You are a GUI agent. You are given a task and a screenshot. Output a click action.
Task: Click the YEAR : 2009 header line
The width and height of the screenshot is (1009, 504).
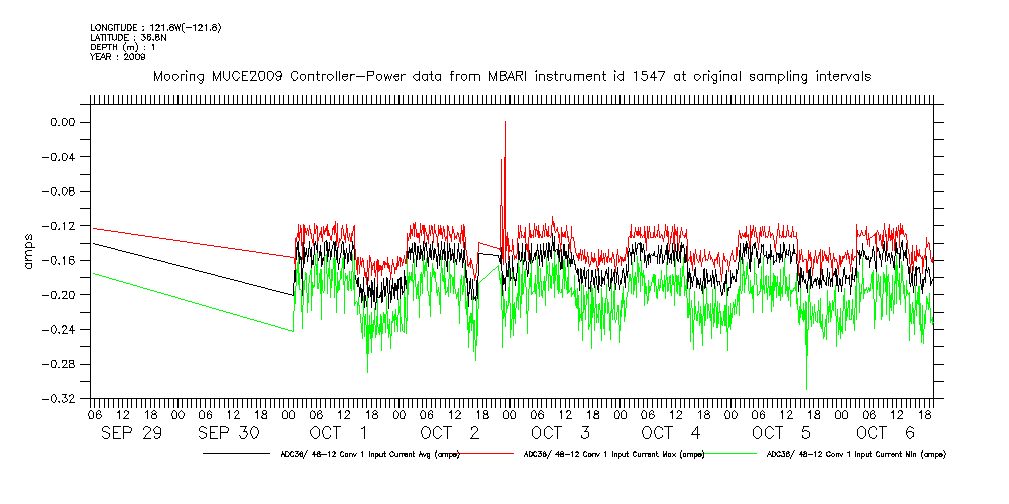118,57
